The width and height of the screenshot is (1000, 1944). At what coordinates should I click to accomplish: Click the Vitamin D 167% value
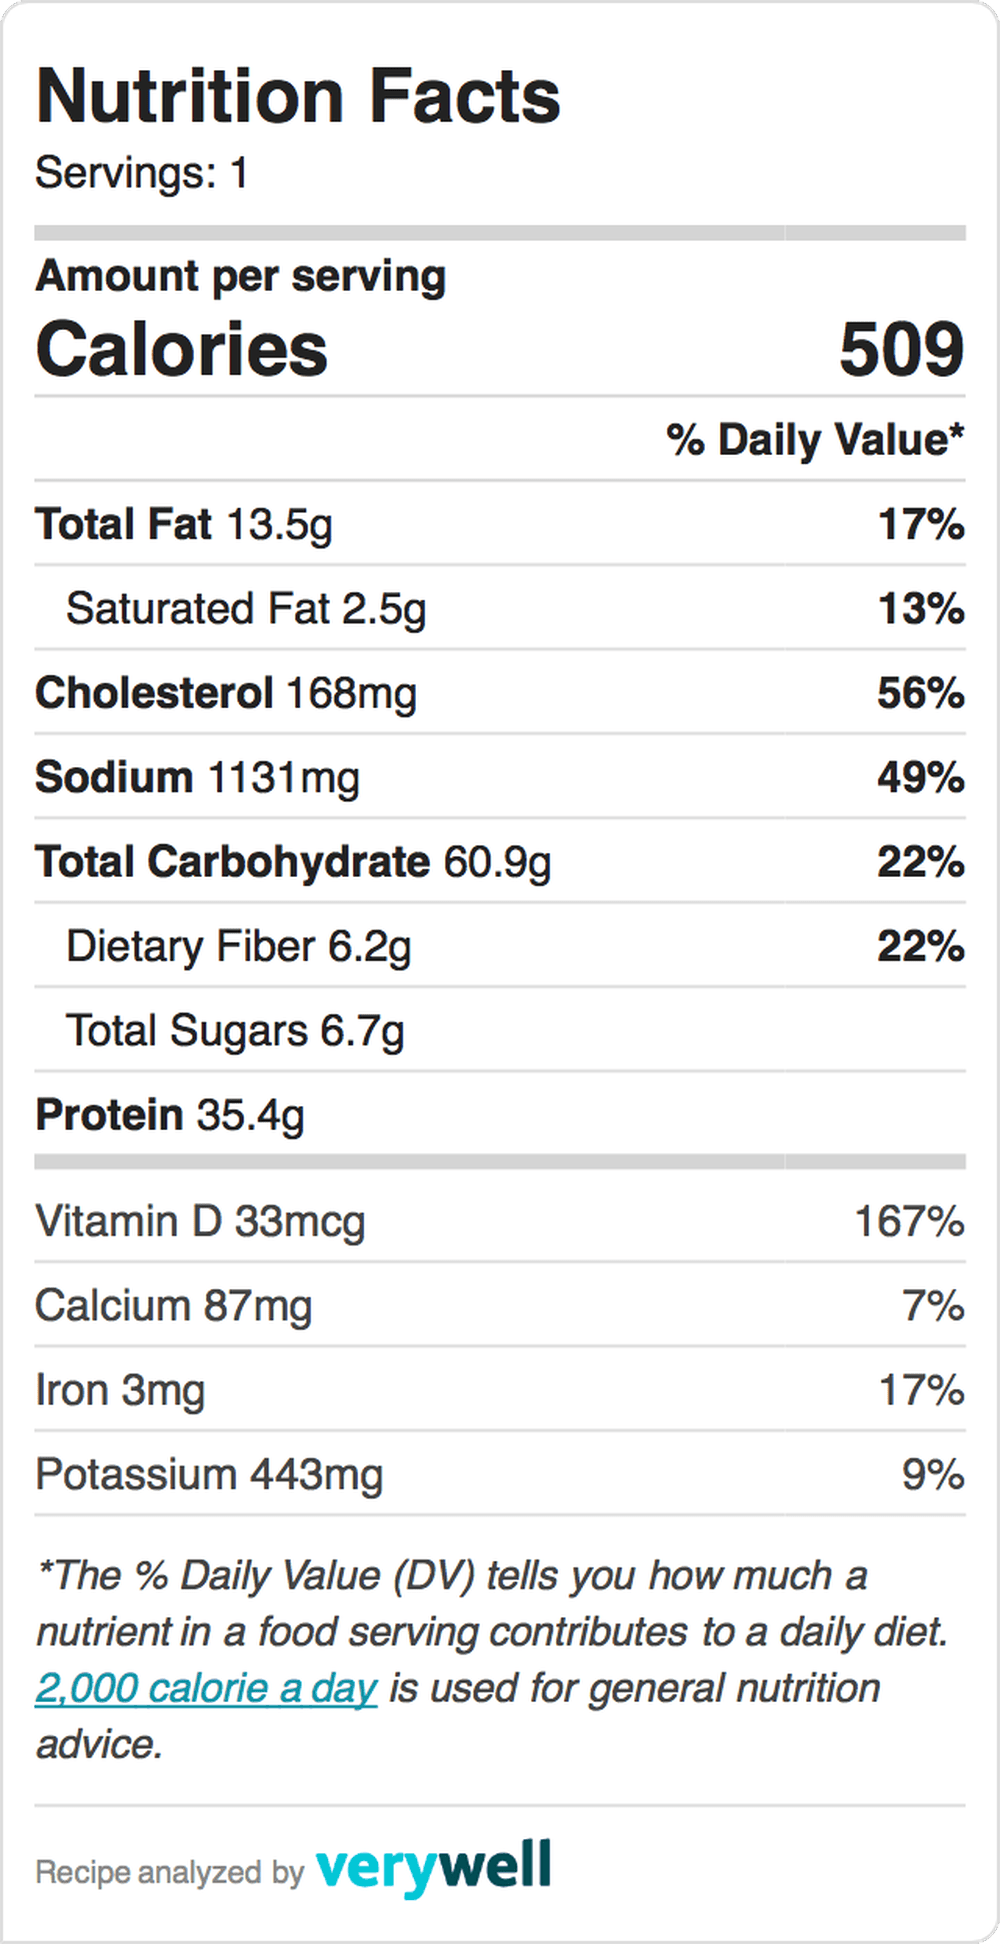coord(909,1221)
